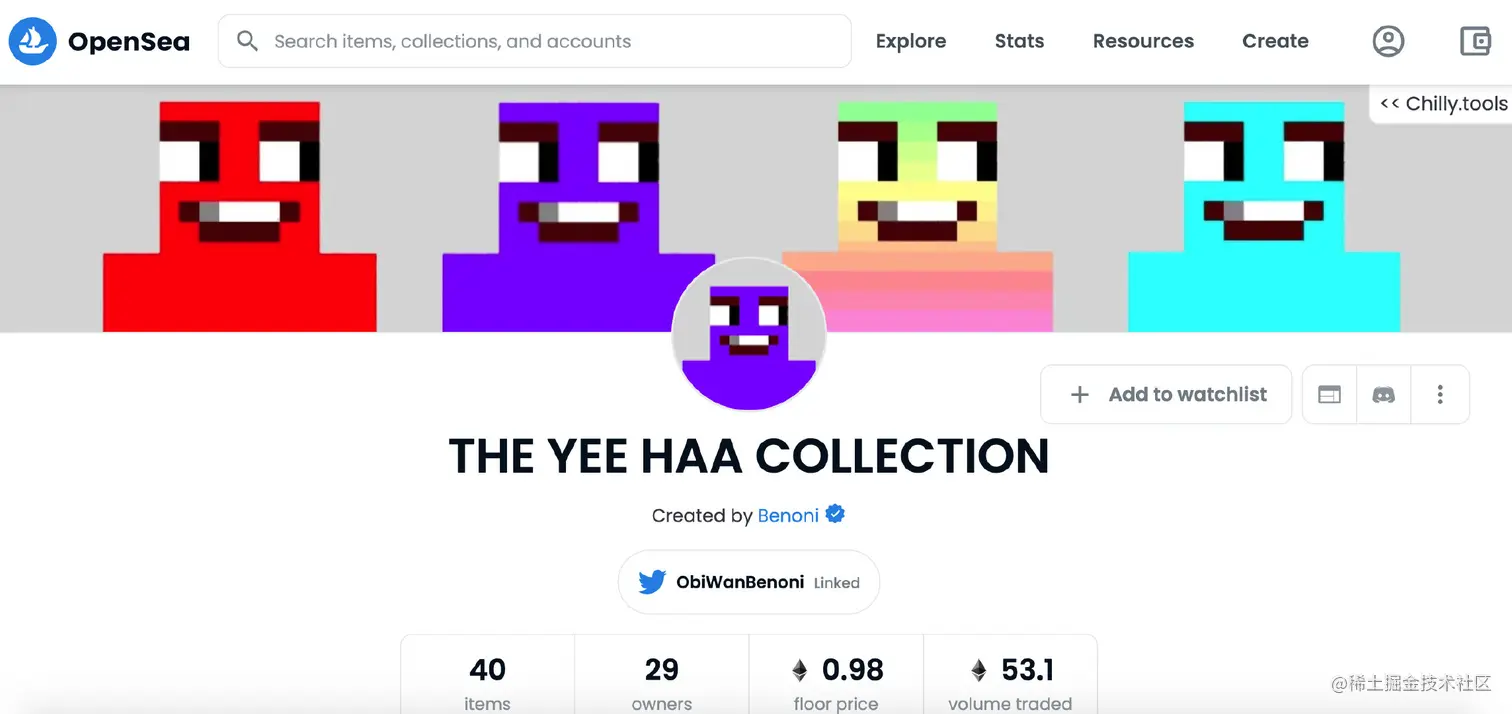Open the Resources menu
The width and height of the screenshot is (1512, 714).
click(x=1143, y=41)
